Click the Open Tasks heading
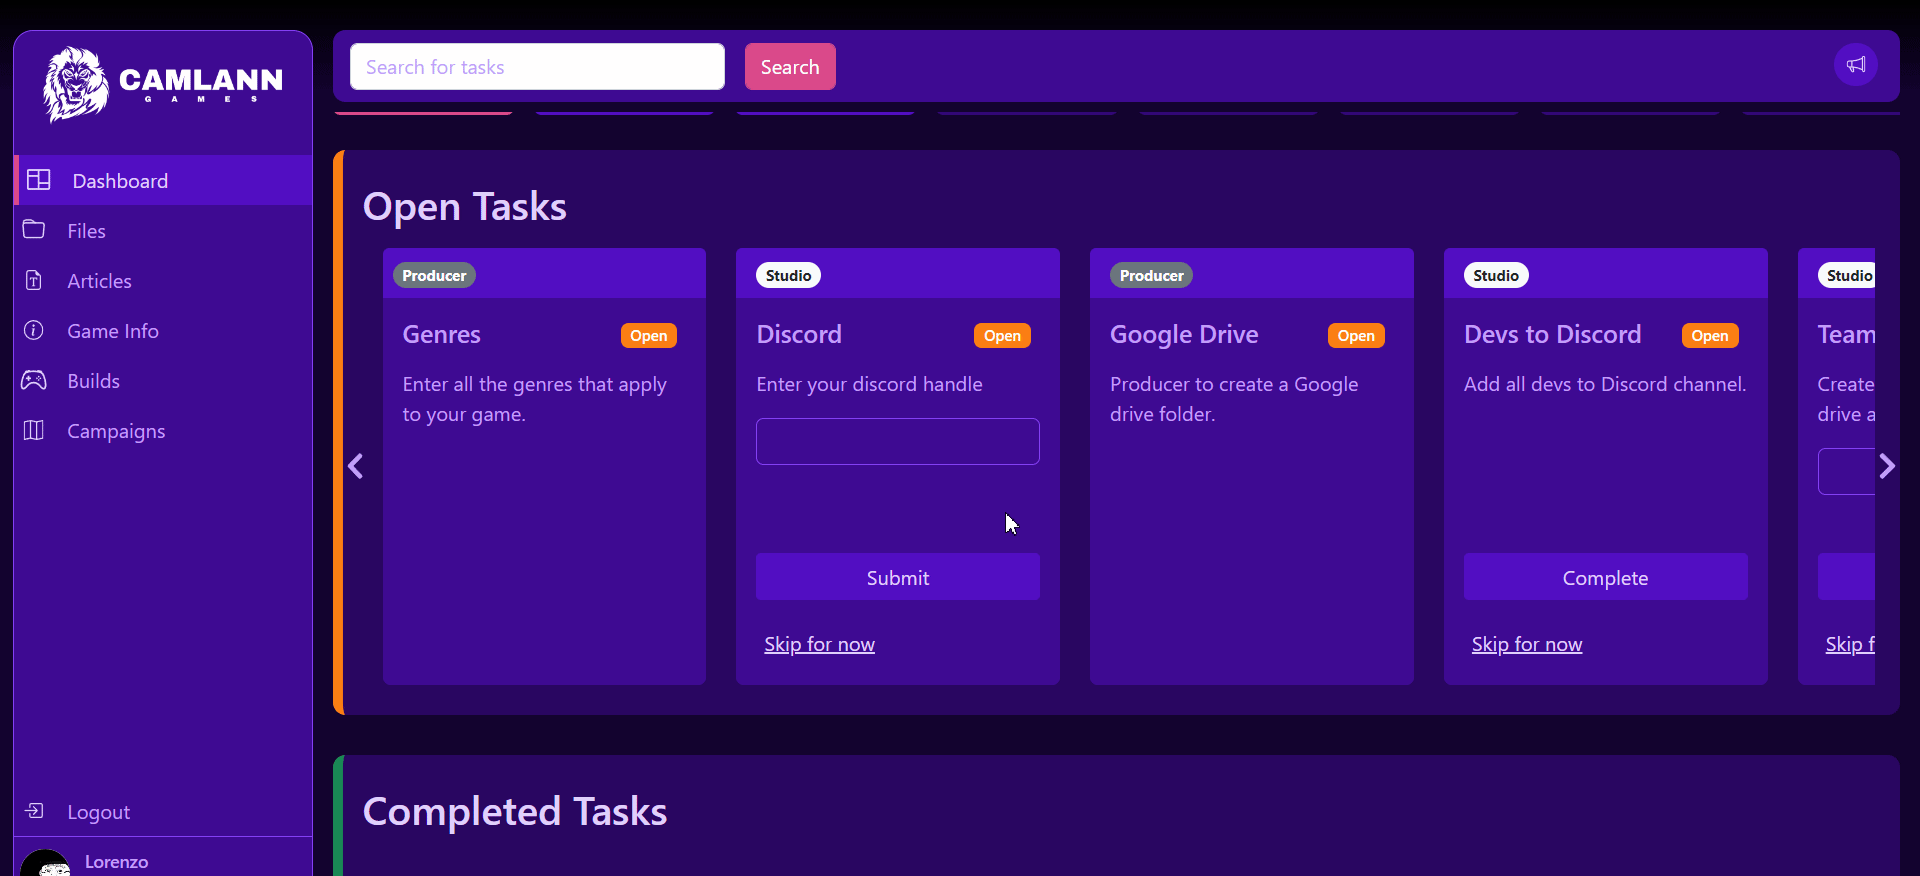1920x876 pixels. tap(464, 207)
